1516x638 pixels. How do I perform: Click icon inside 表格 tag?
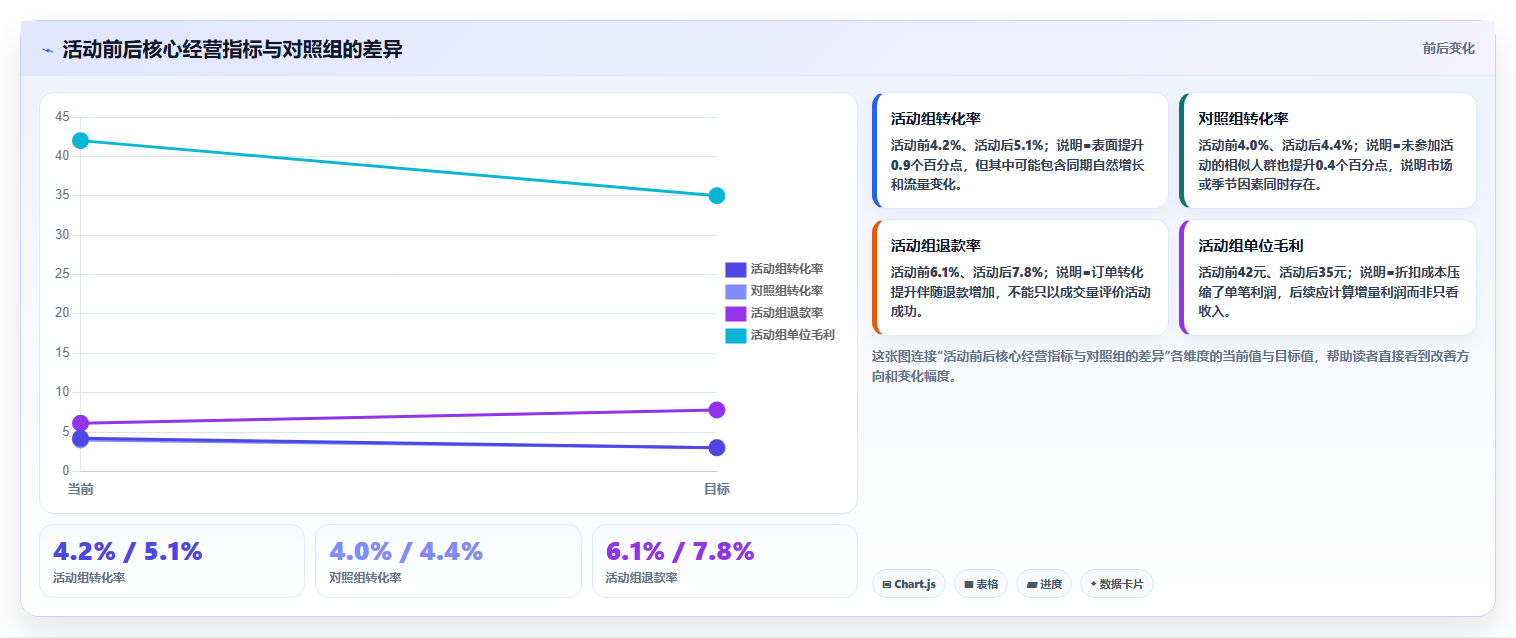point(968,585)
